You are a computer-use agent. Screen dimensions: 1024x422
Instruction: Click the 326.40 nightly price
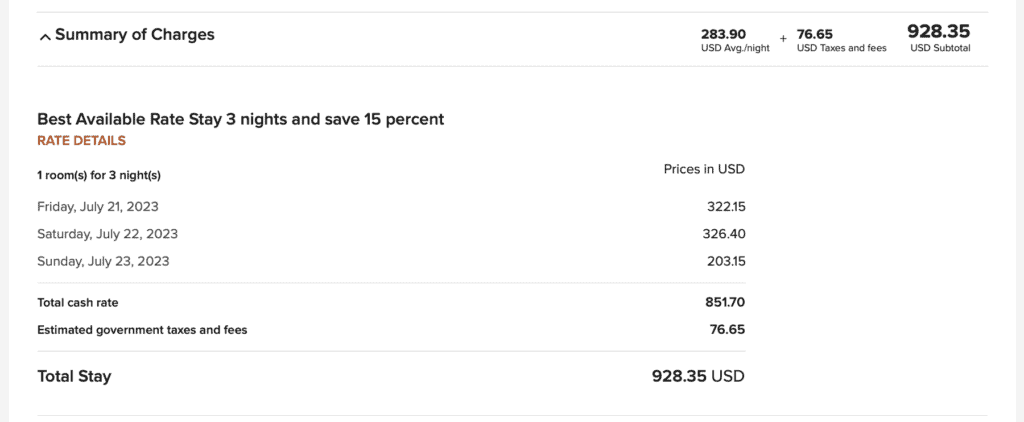[x=725, y=234]
